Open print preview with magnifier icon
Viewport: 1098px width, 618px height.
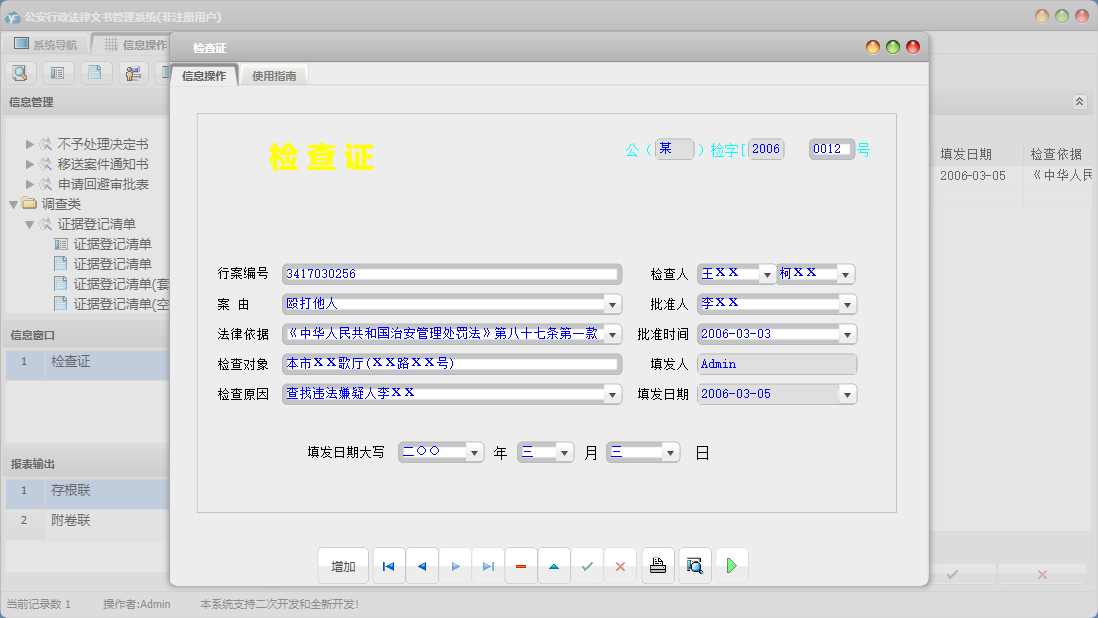pos(694,566)
